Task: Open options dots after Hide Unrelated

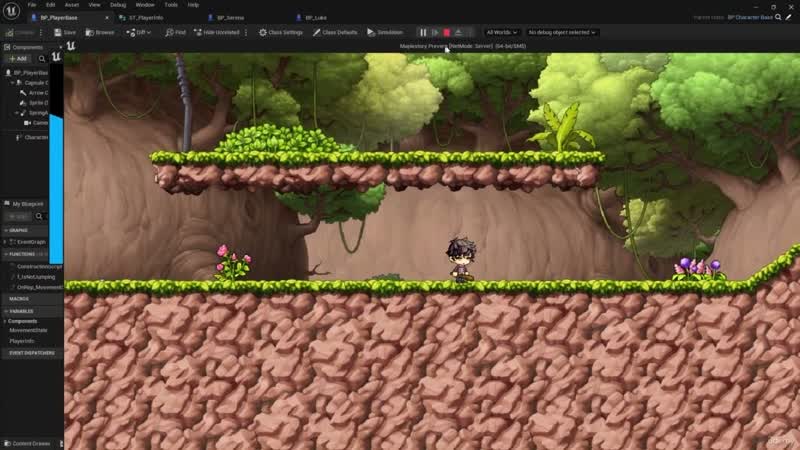Action: [x=246, y=32]
